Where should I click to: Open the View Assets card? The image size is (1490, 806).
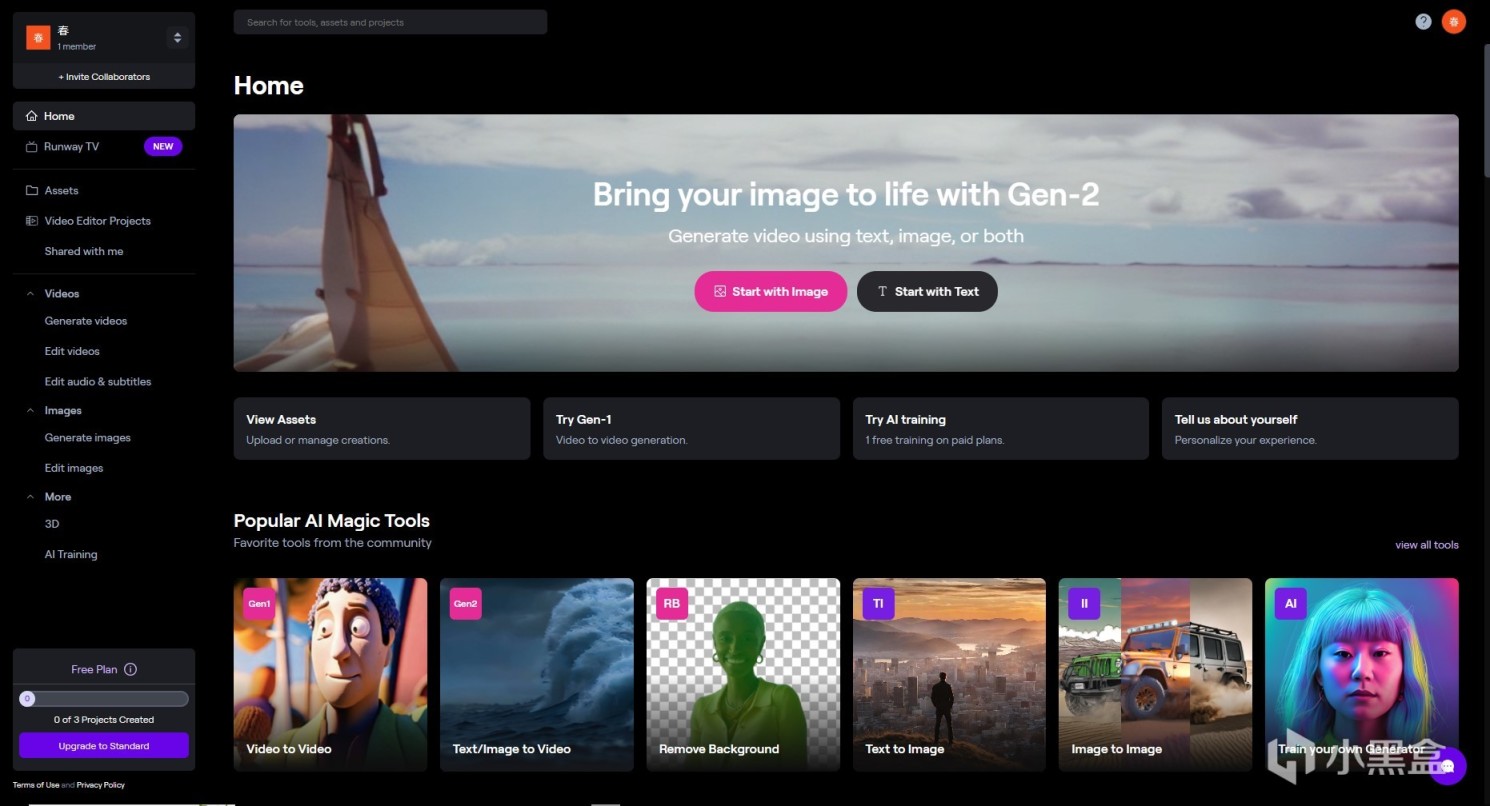pos(382,429)
